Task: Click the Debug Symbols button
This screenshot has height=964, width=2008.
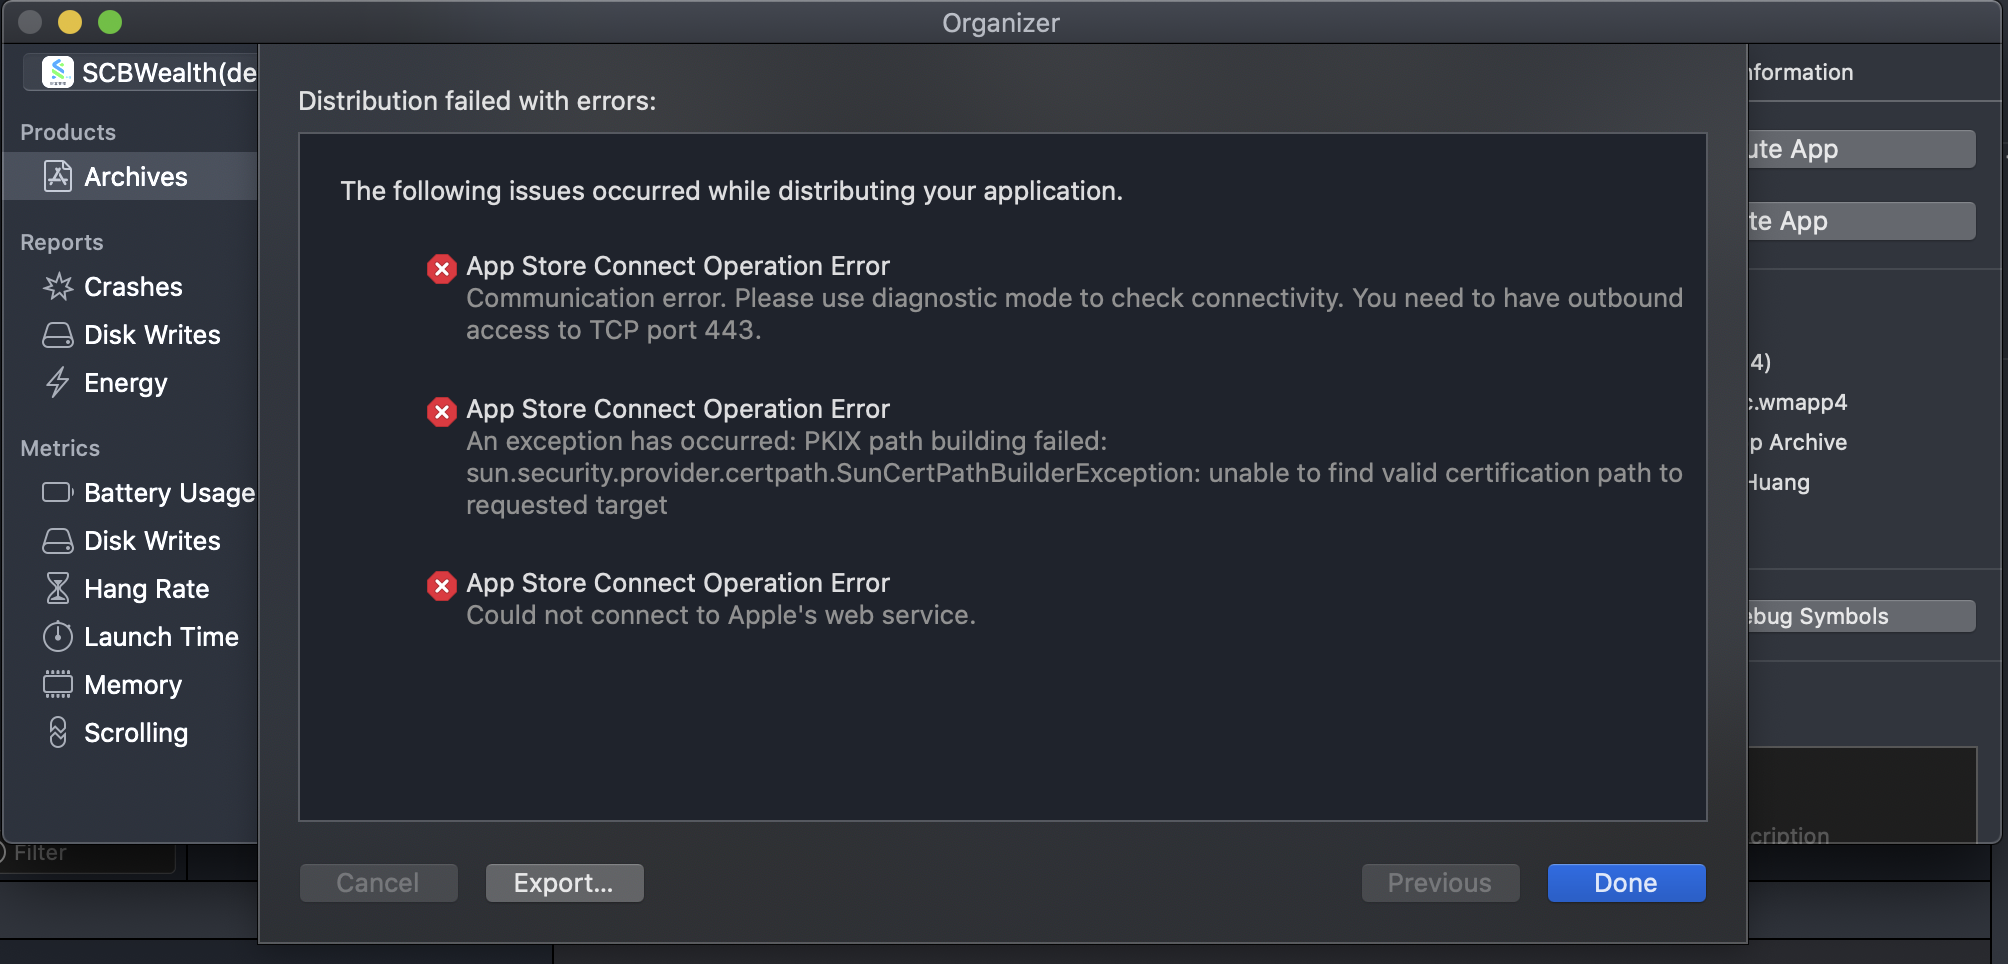Action: click(1861, 616)
